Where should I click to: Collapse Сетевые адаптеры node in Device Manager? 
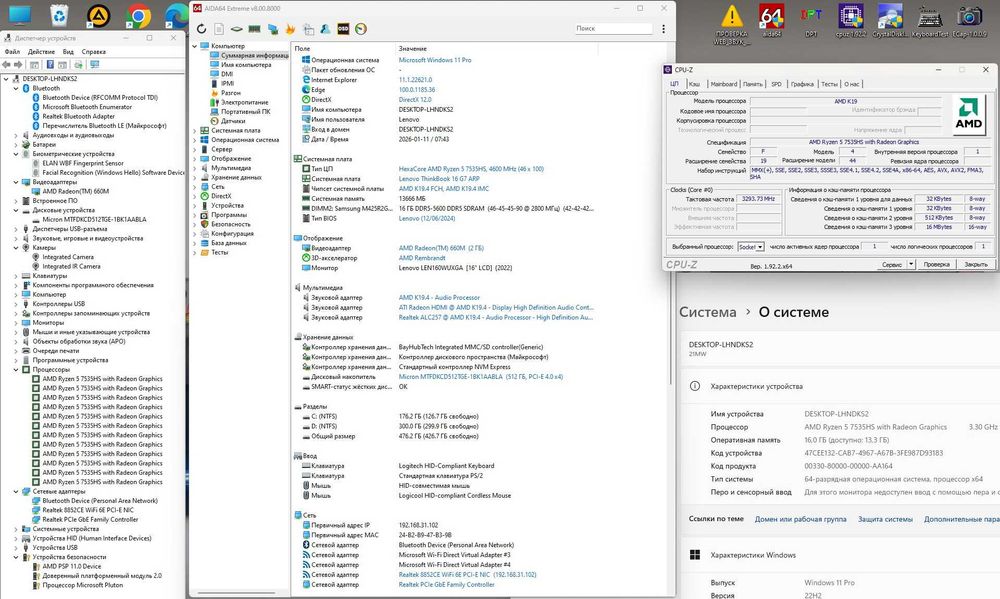16,491
